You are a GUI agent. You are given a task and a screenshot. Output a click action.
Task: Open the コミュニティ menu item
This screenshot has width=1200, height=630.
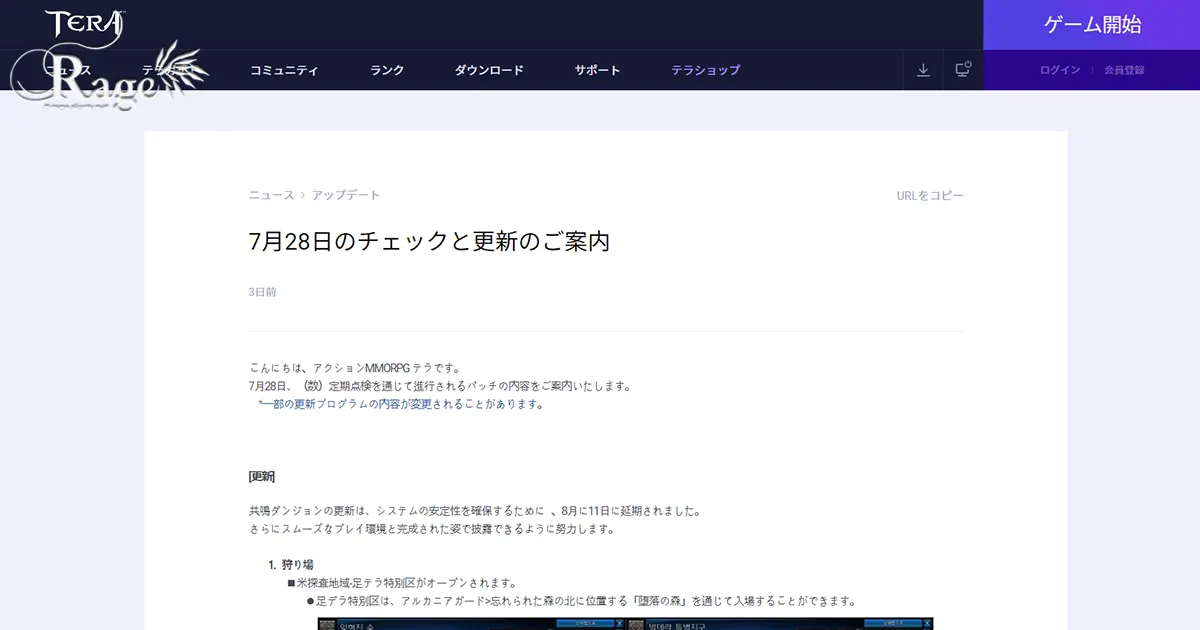click(284, 70)
